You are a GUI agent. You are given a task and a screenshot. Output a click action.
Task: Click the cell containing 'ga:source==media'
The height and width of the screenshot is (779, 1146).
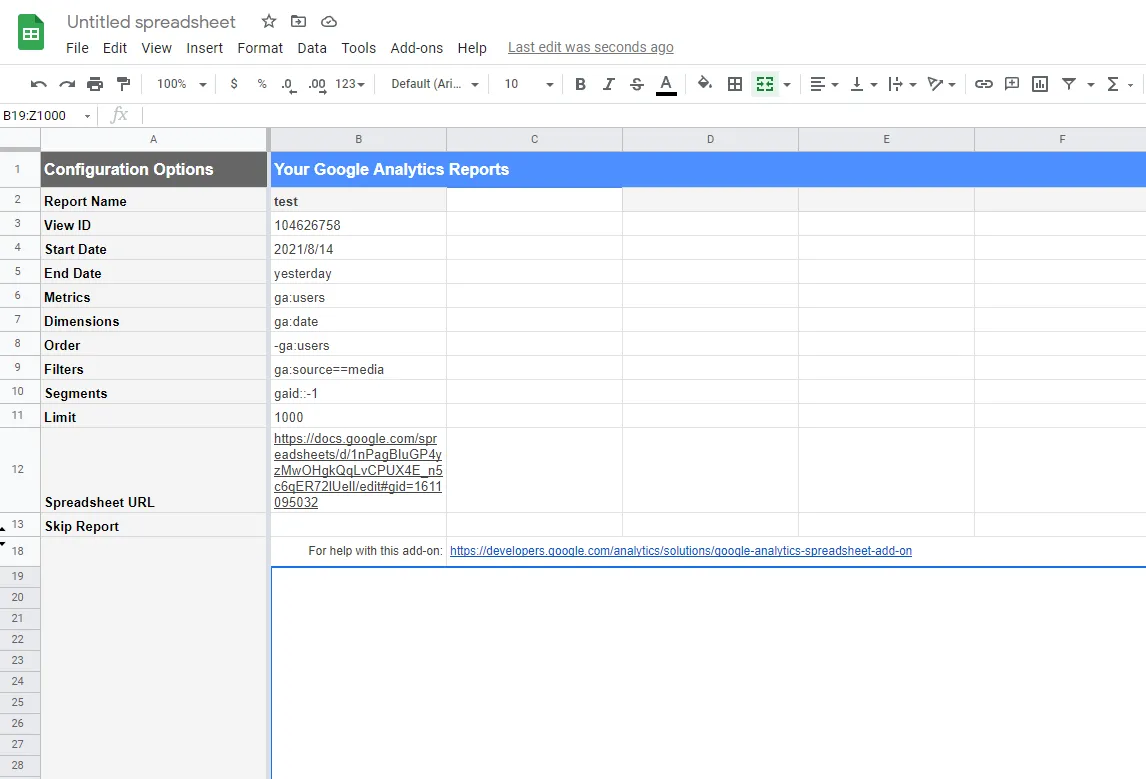click(358, 369)
